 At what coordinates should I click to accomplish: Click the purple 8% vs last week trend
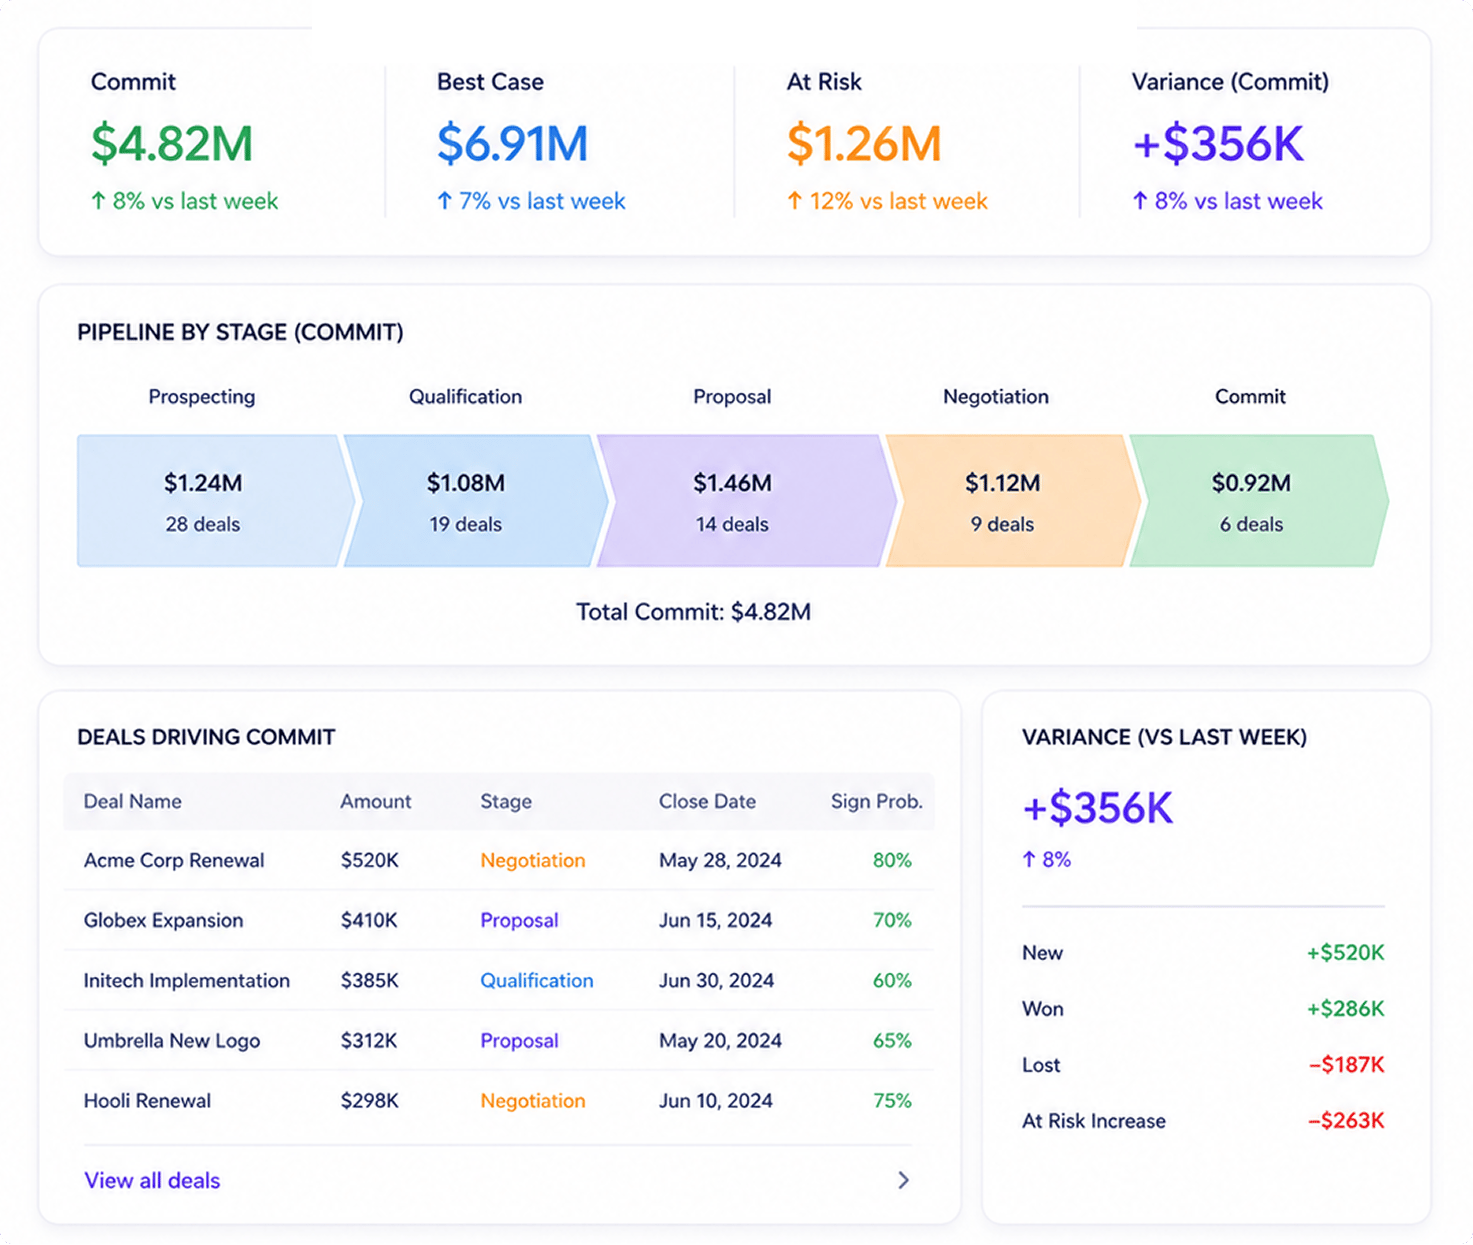[1227, 201]
